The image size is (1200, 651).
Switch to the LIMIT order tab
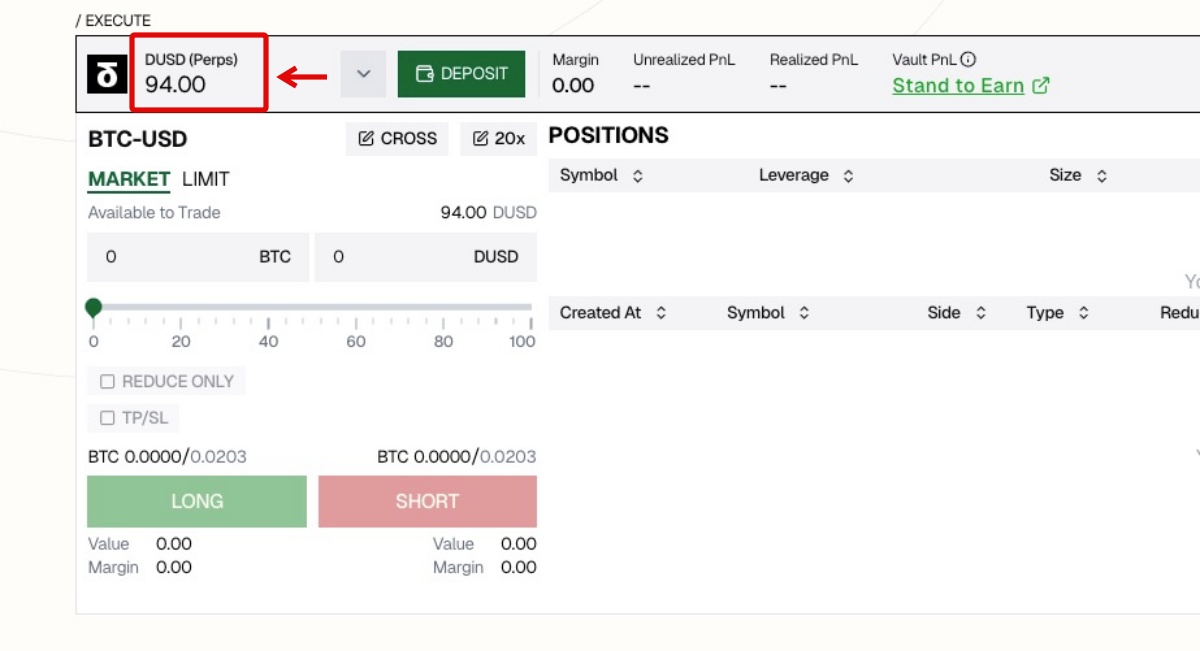pos(206,180)
